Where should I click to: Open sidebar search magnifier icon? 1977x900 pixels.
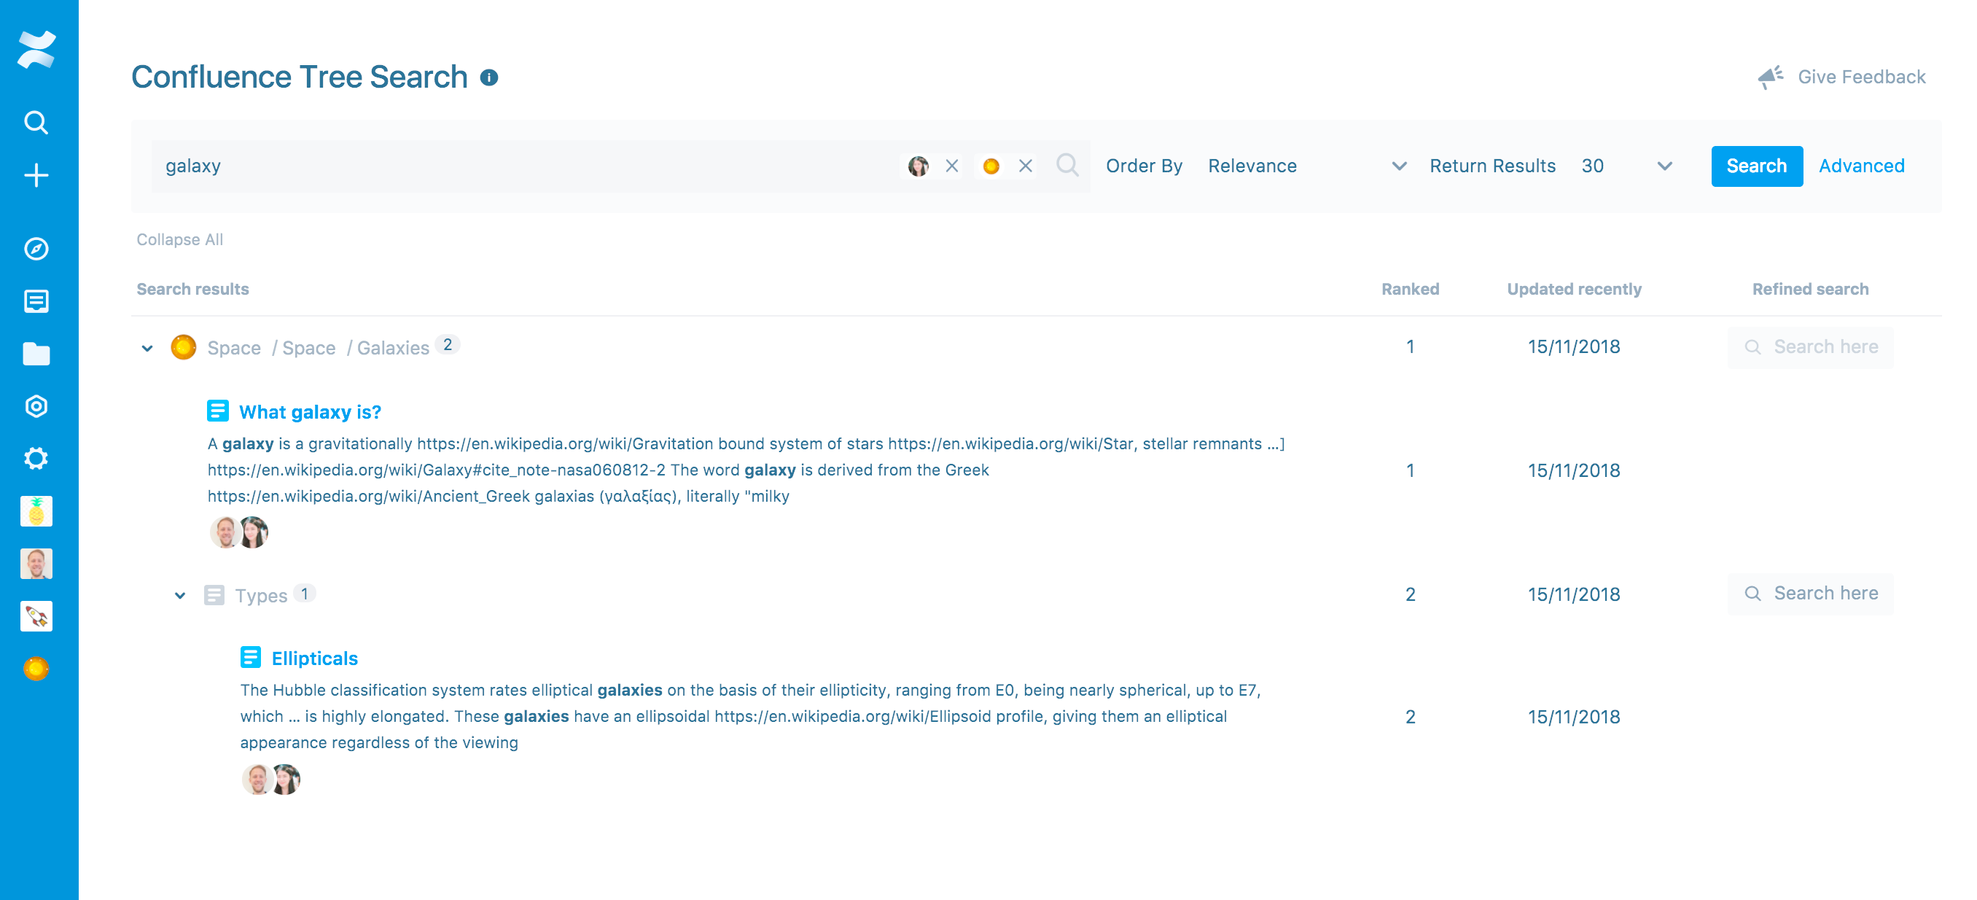pyautogui.click(x=36, y=123)
